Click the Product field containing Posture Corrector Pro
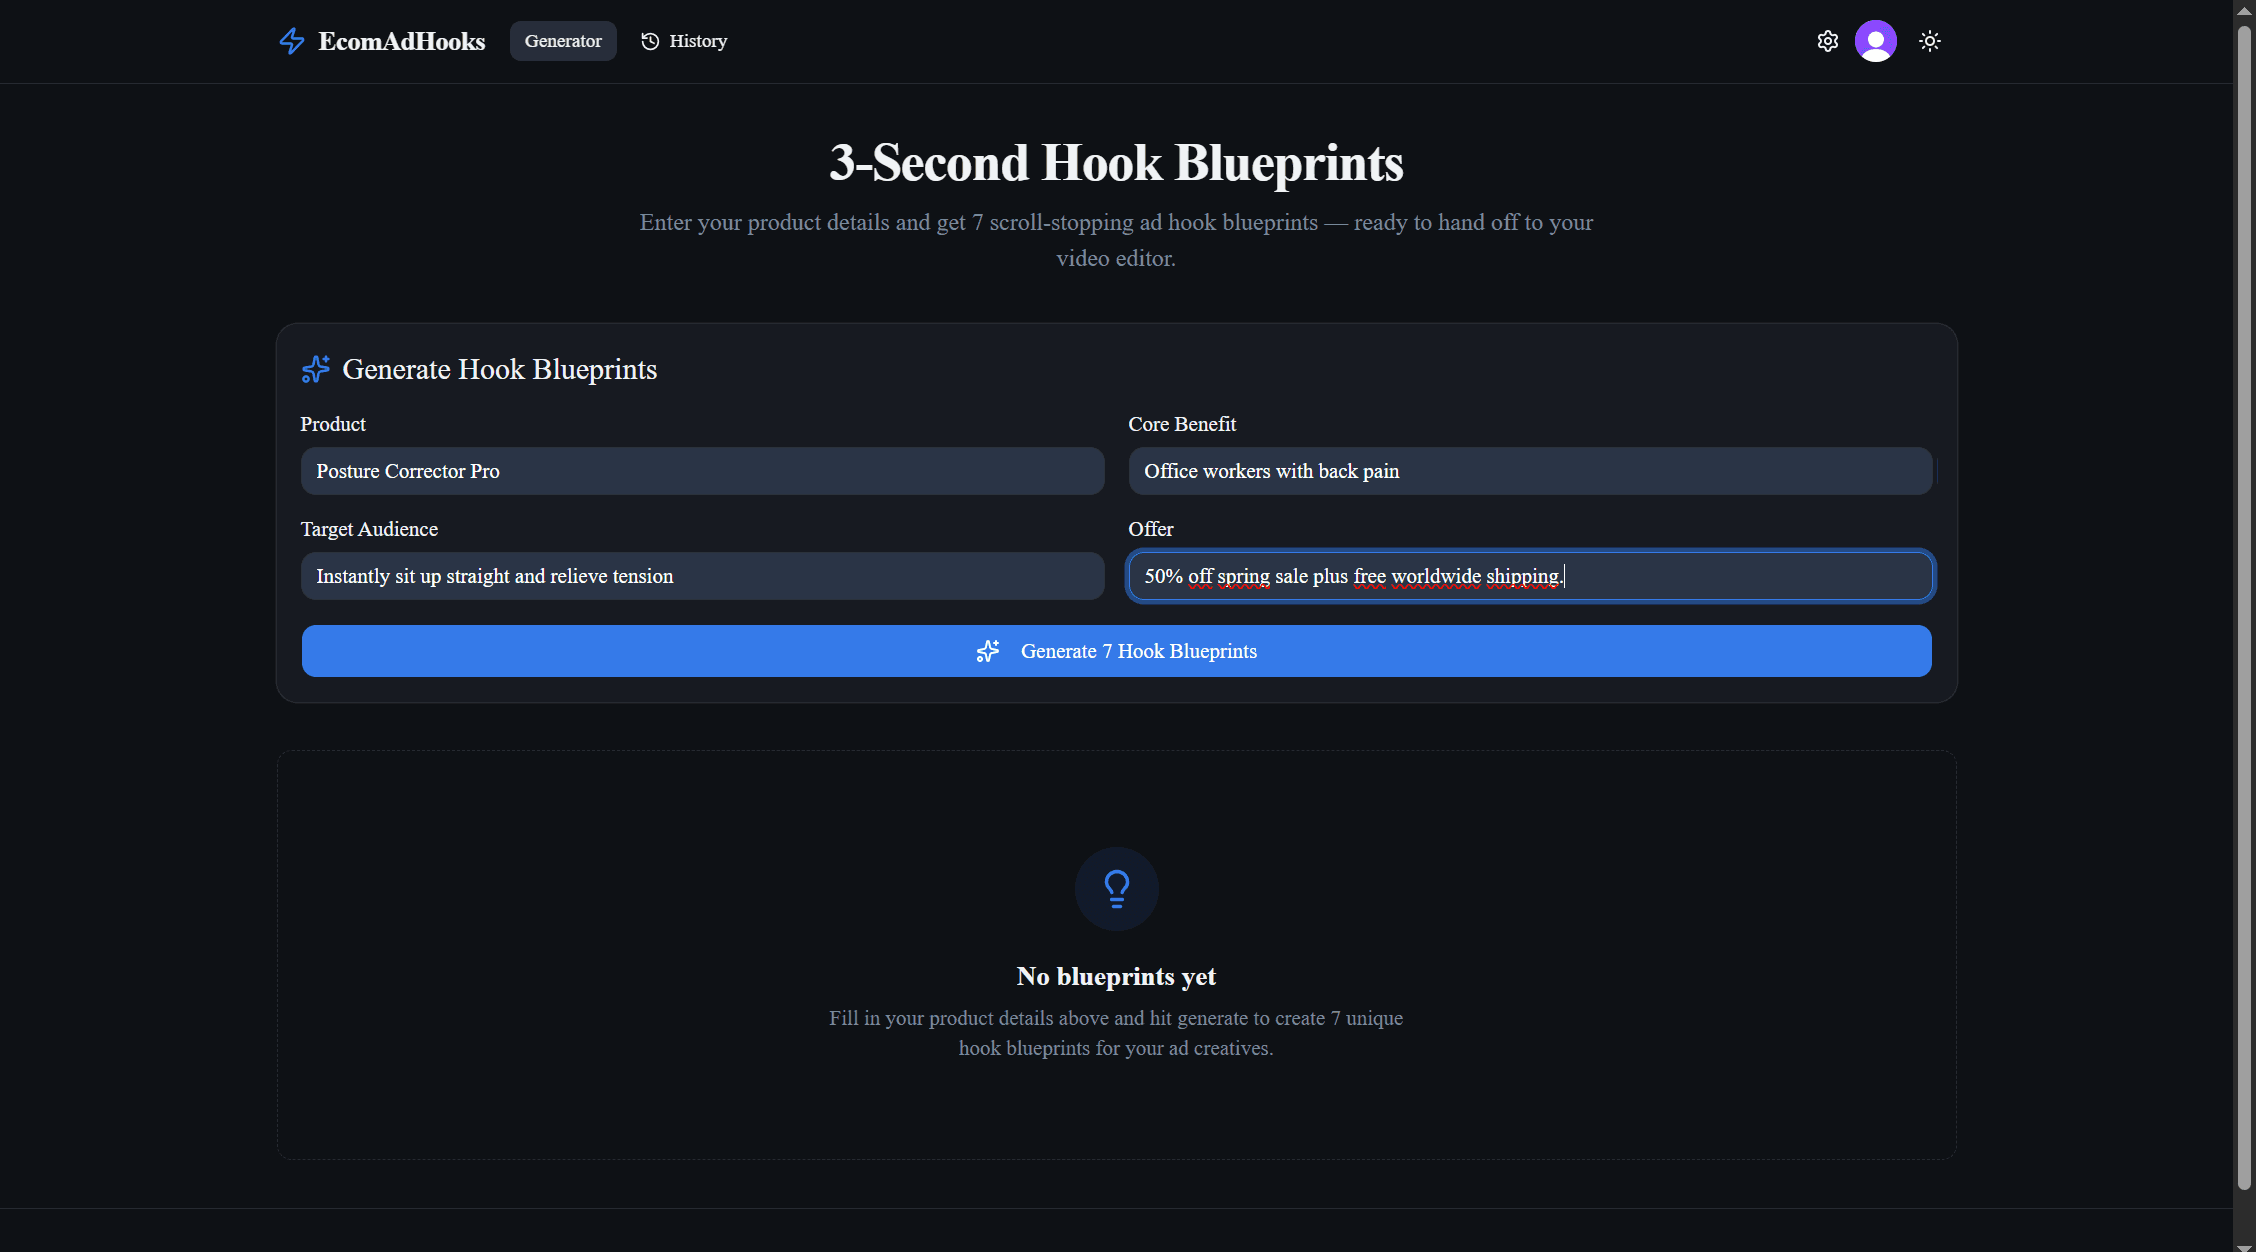 click(702, 471)
